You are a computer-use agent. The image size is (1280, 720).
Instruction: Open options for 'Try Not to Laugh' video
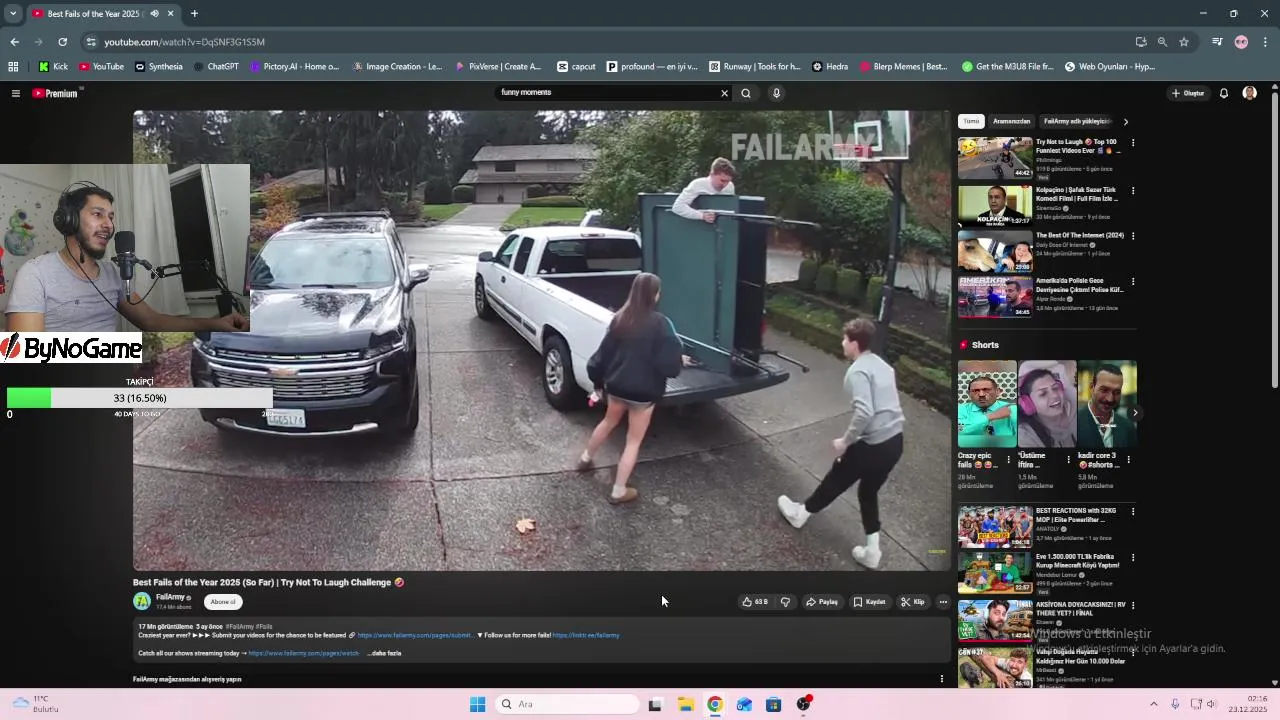(1133, 143)
